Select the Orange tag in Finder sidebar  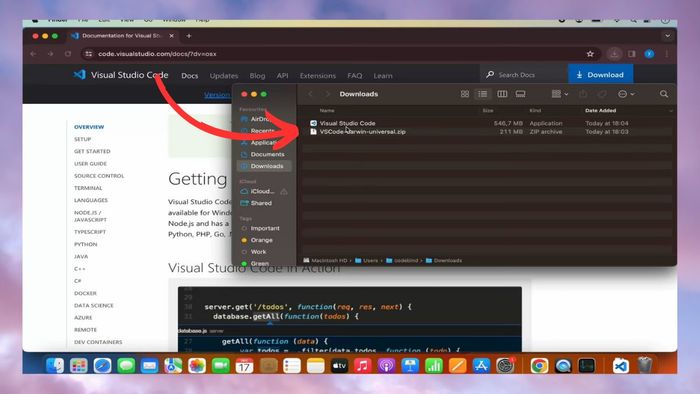(x=261, y=240)
